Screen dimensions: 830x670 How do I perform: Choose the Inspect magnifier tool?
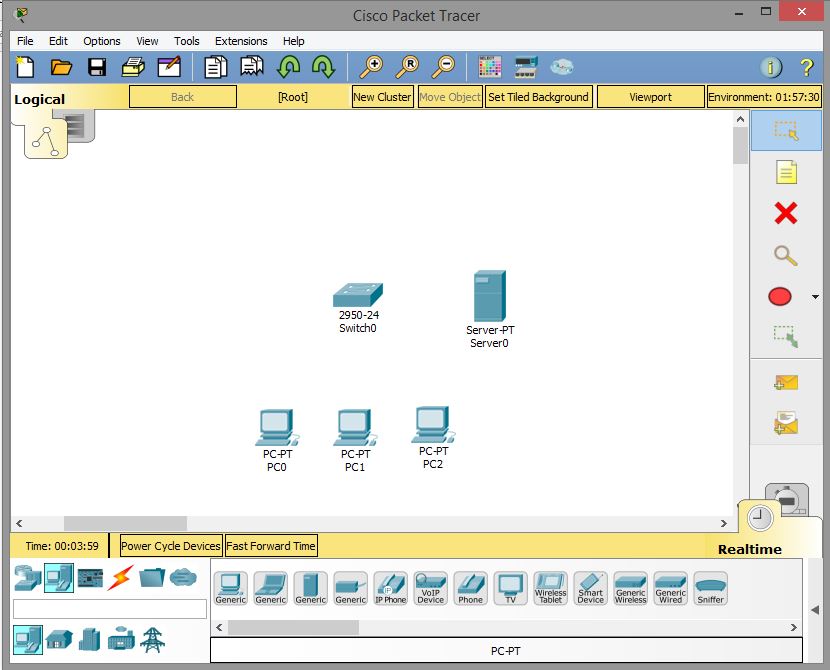click(x=786, y=256)
